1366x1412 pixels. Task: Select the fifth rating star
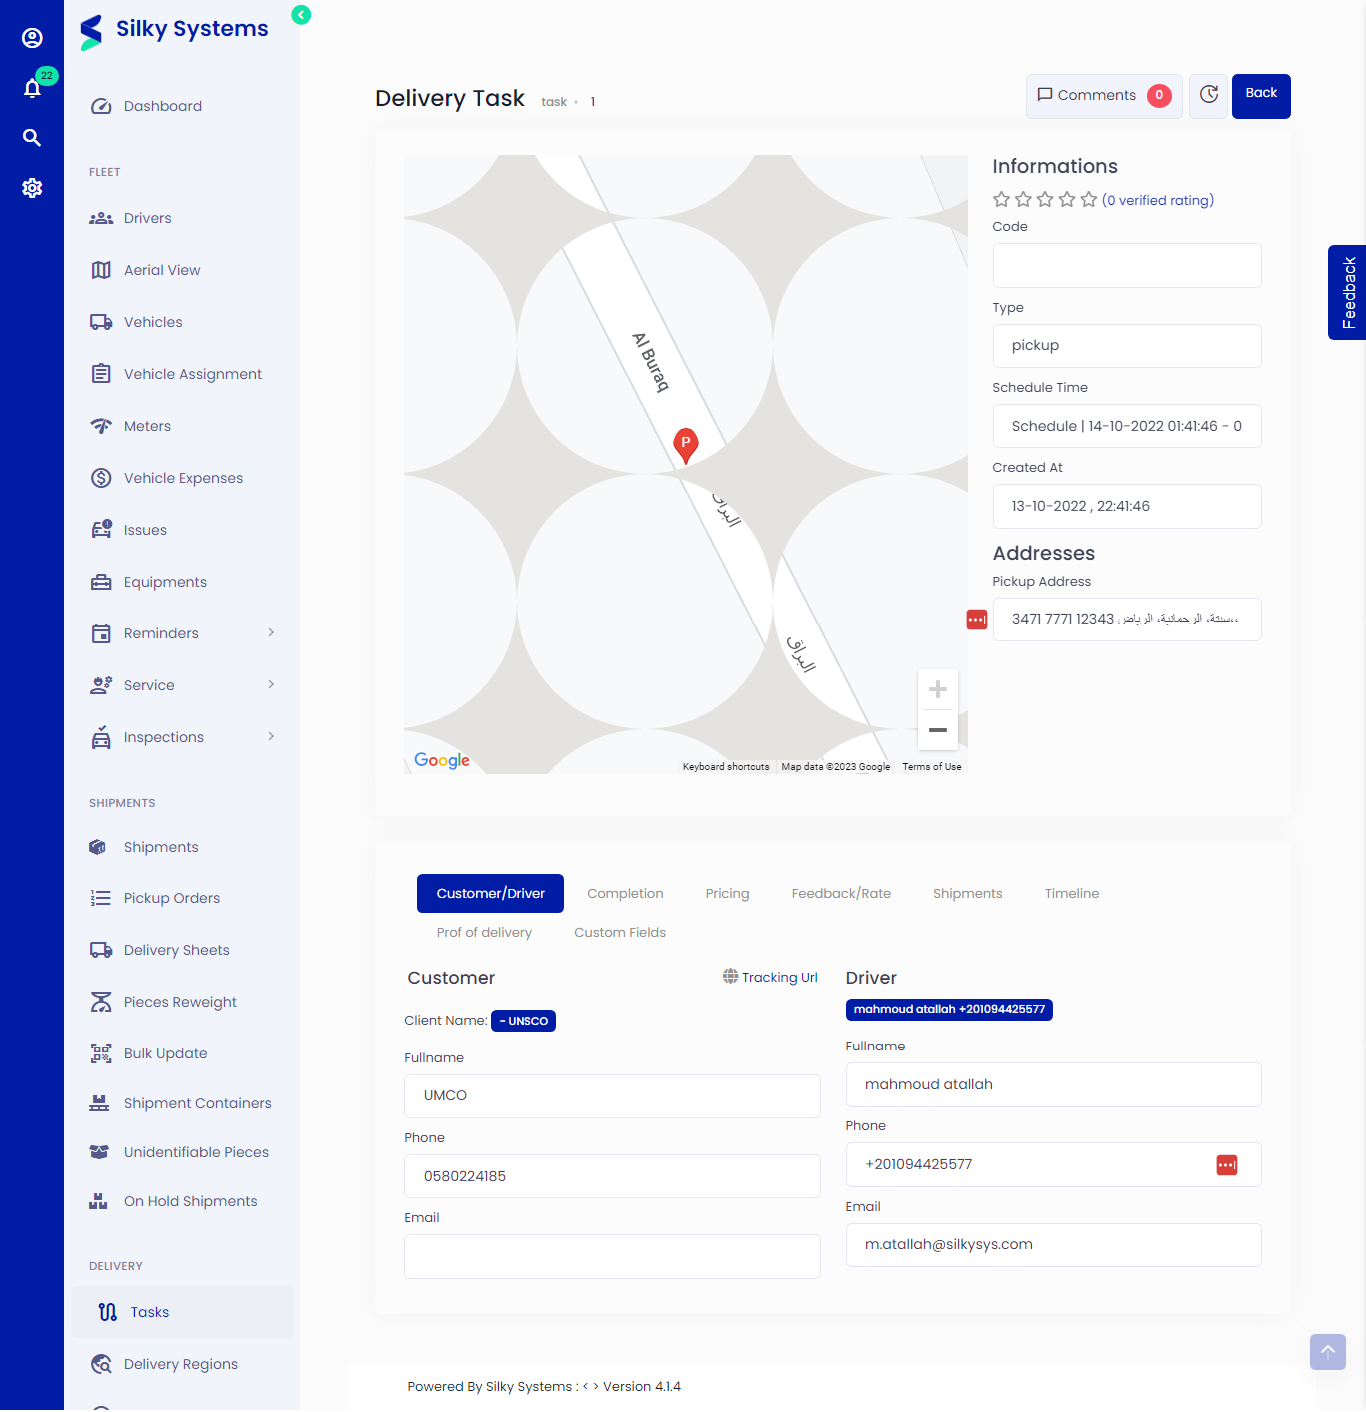pyautogui.click(x=1089, y=199)
